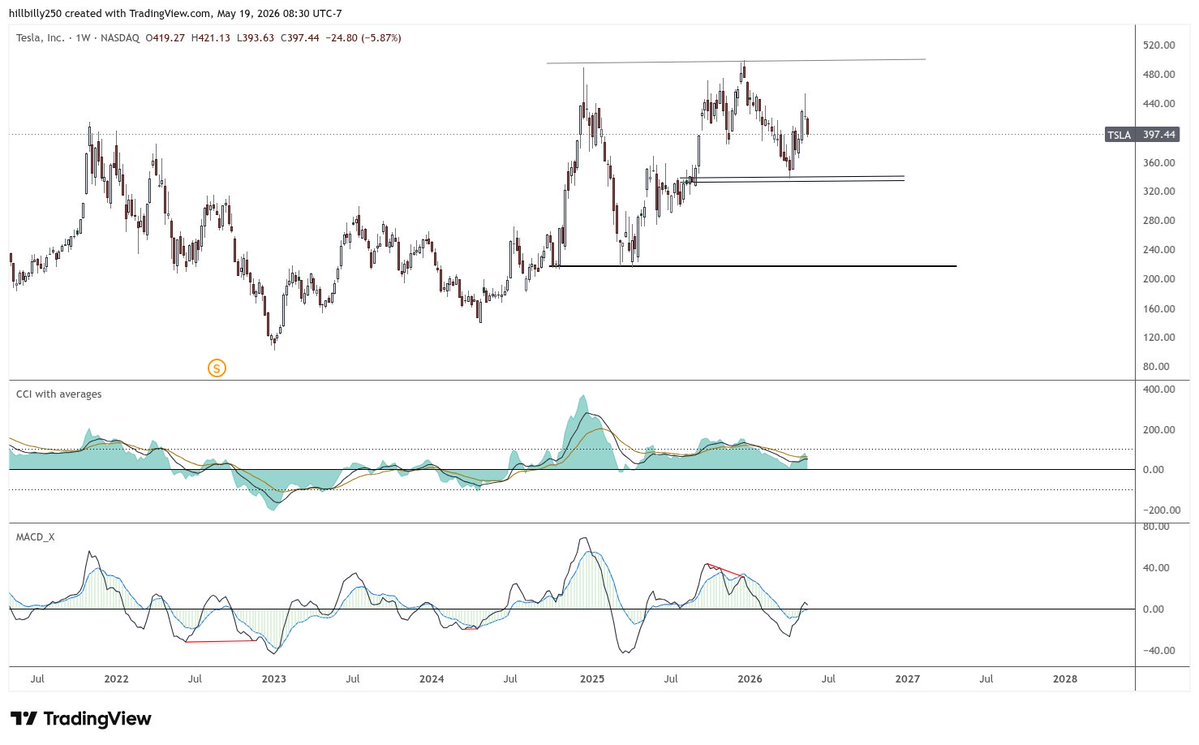Image resolution: width=1199 pixels, height=745 pixels.
Task: Click the 2026 label on time axis
Action: [749, 679]
